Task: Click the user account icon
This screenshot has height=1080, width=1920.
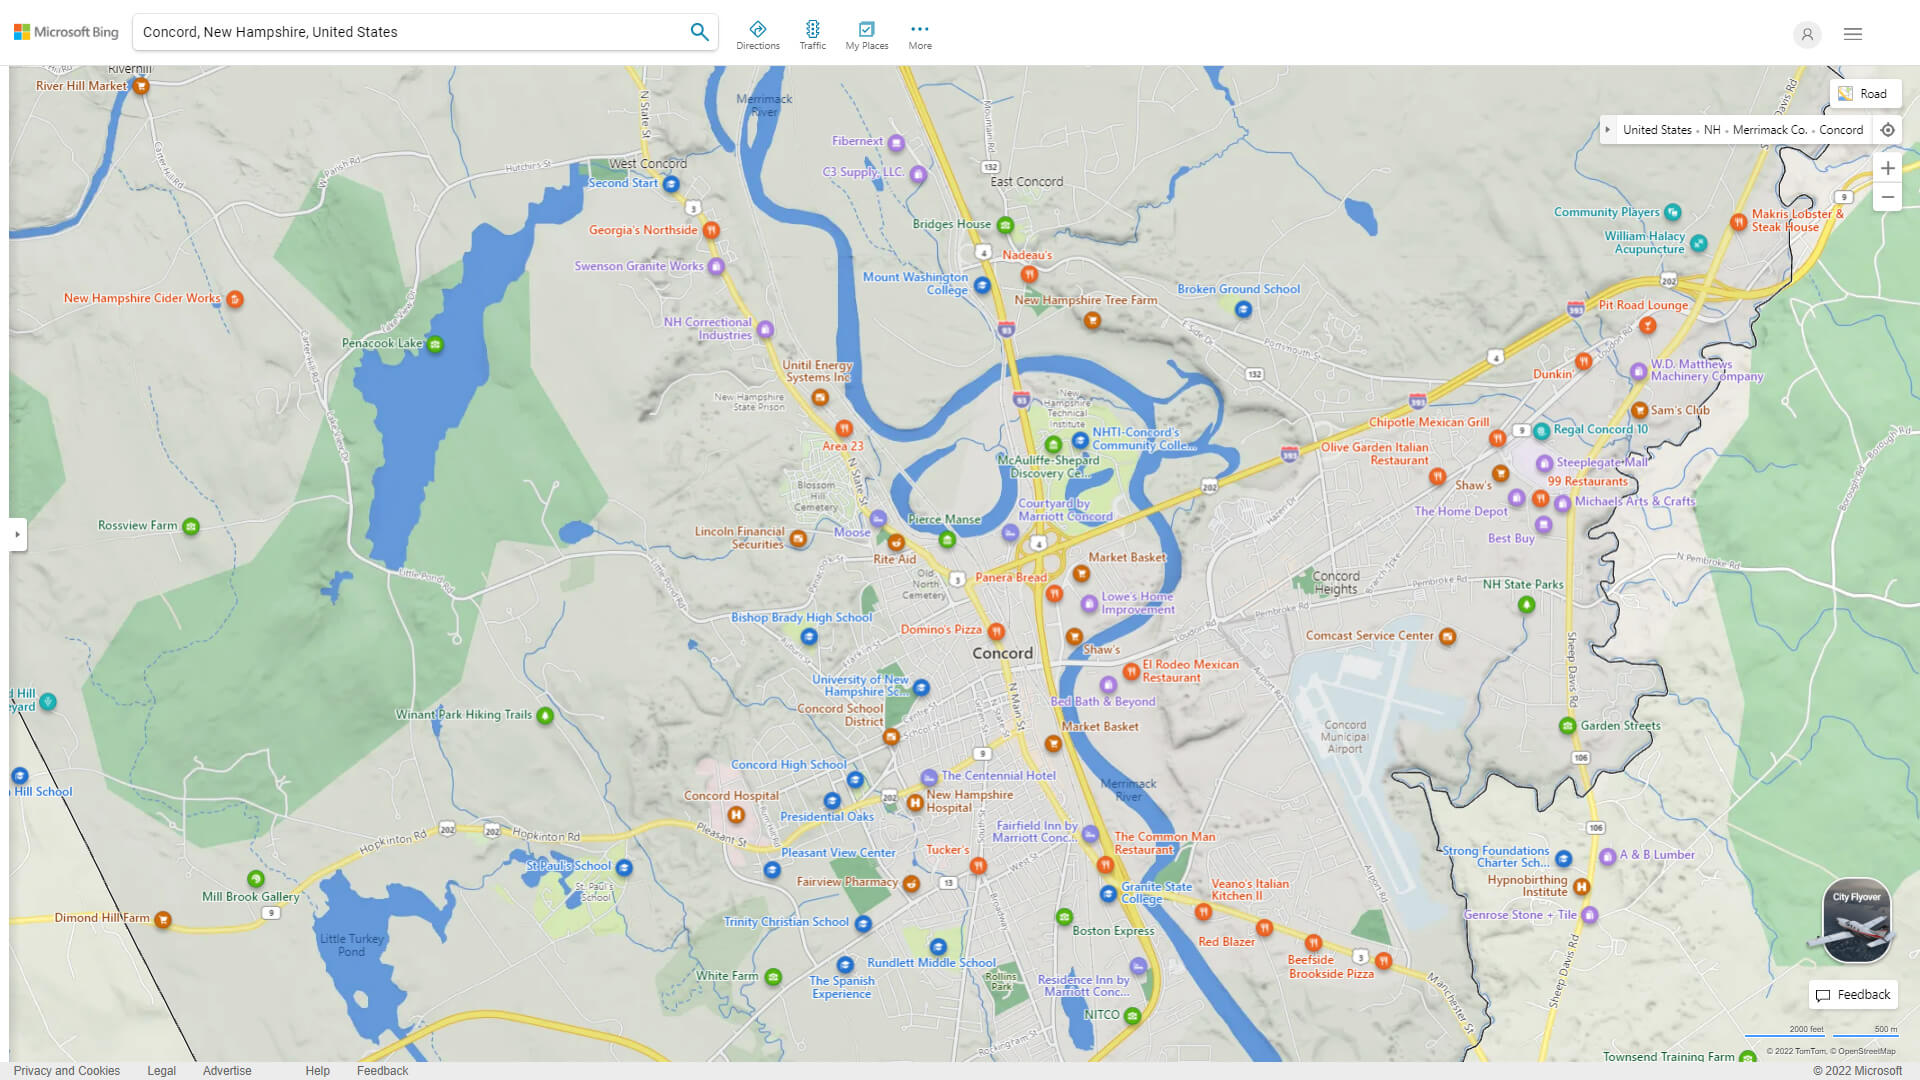Action: [x=1806, y=34]
